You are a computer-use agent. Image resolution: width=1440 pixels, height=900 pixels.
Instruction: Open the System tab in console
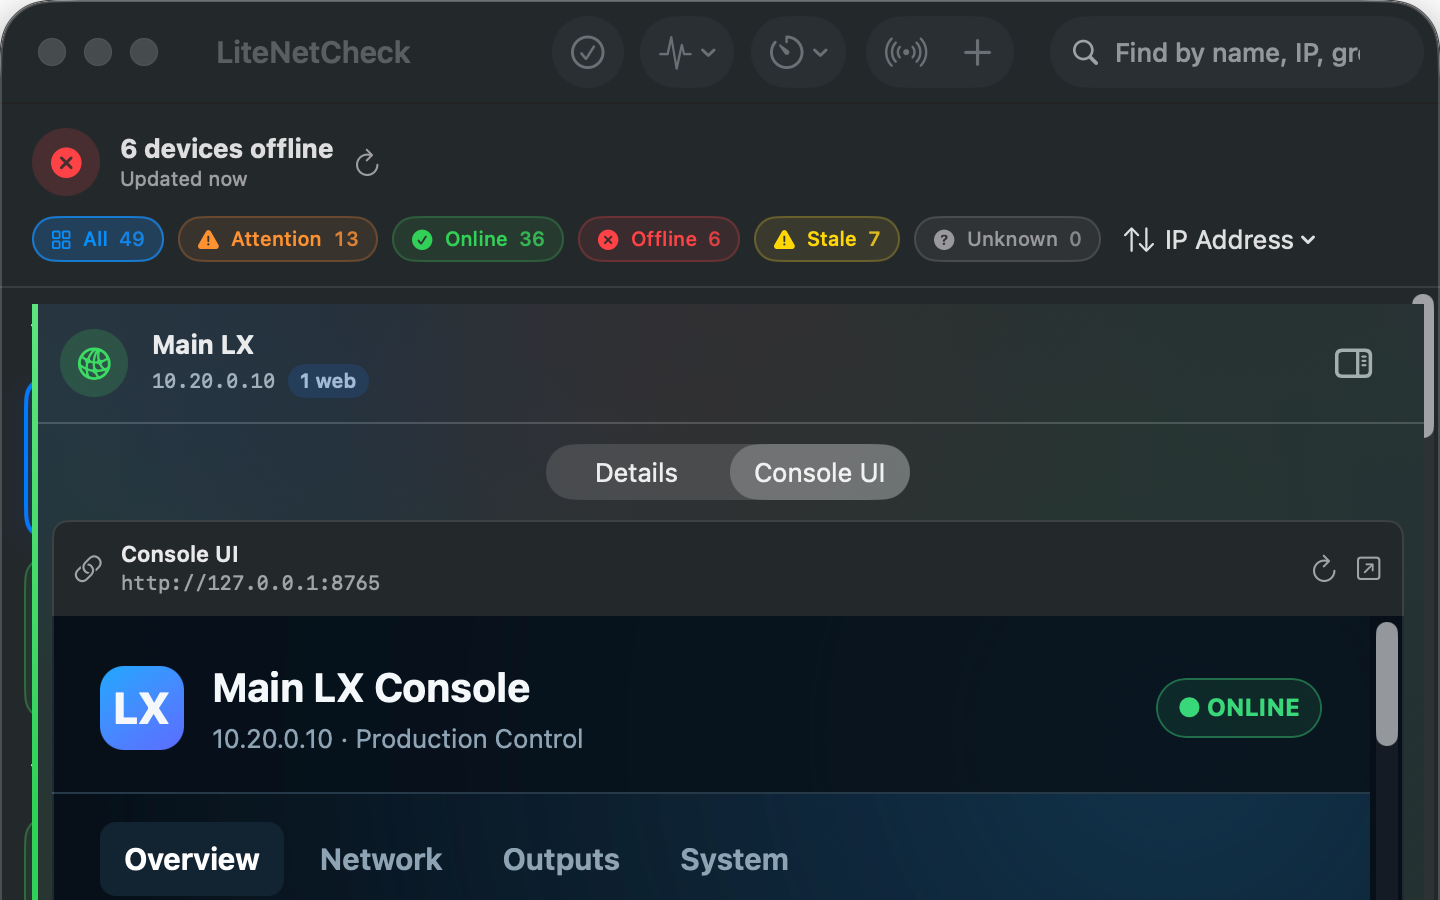coord(734,859)
